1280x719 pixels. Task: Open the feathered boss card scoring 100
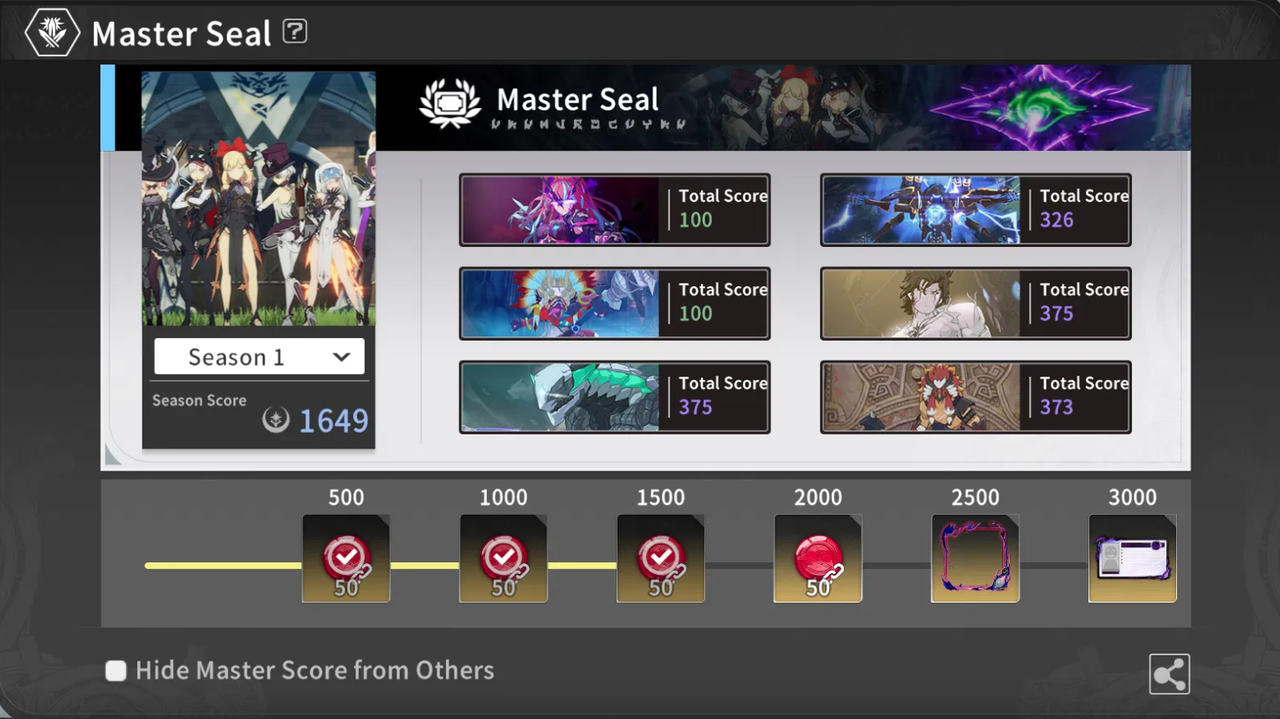pos(614,303)
